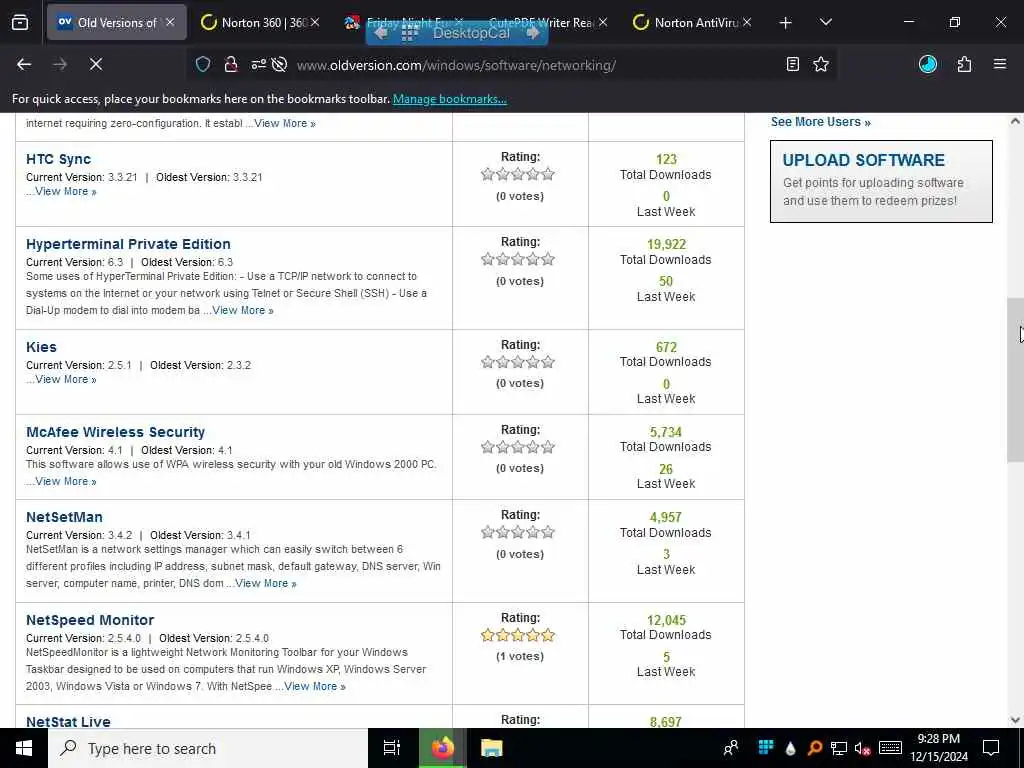1024x768 pixels.
Task: Open the notification center icon
Action: [x=991, y=748]
